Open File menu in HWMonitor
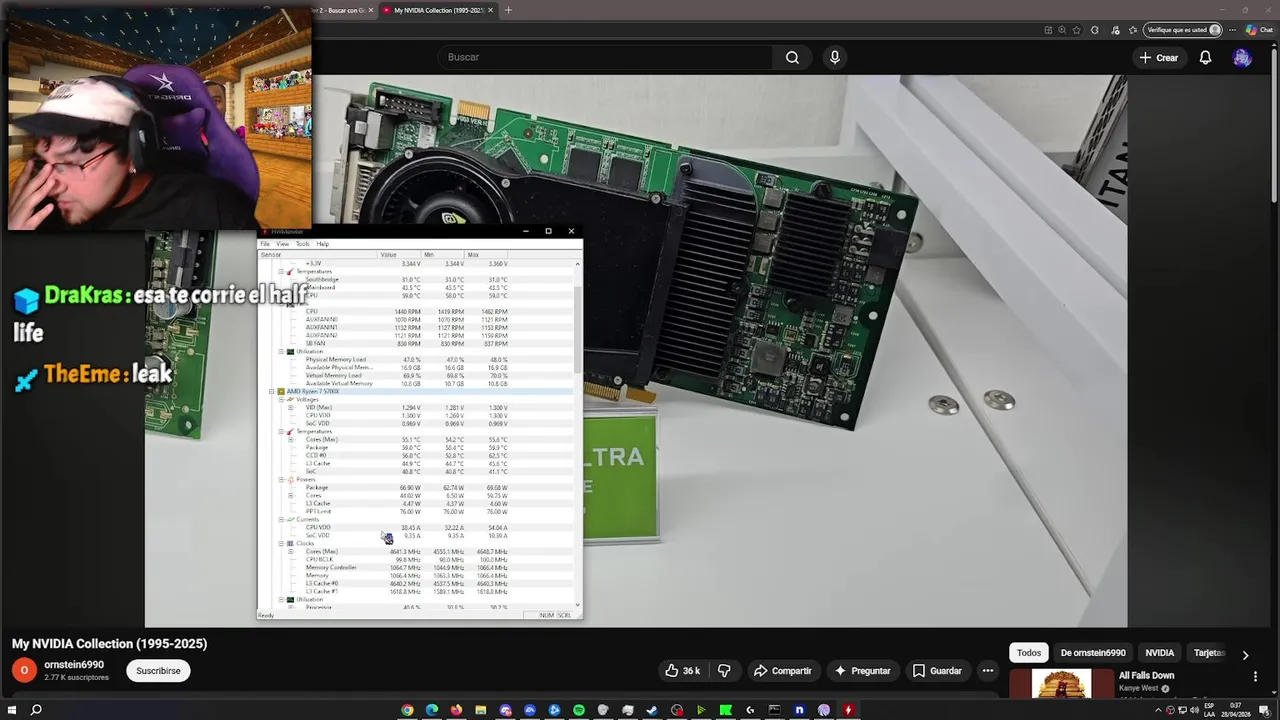1280x720 pixels. point(265,244)
